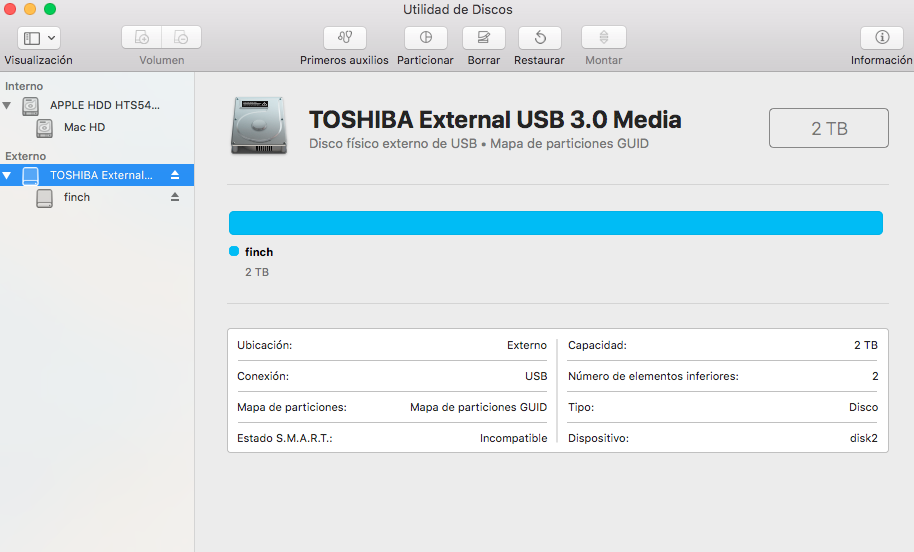
Task: Click the Restaurar restore icon
Action: (539, 38)
